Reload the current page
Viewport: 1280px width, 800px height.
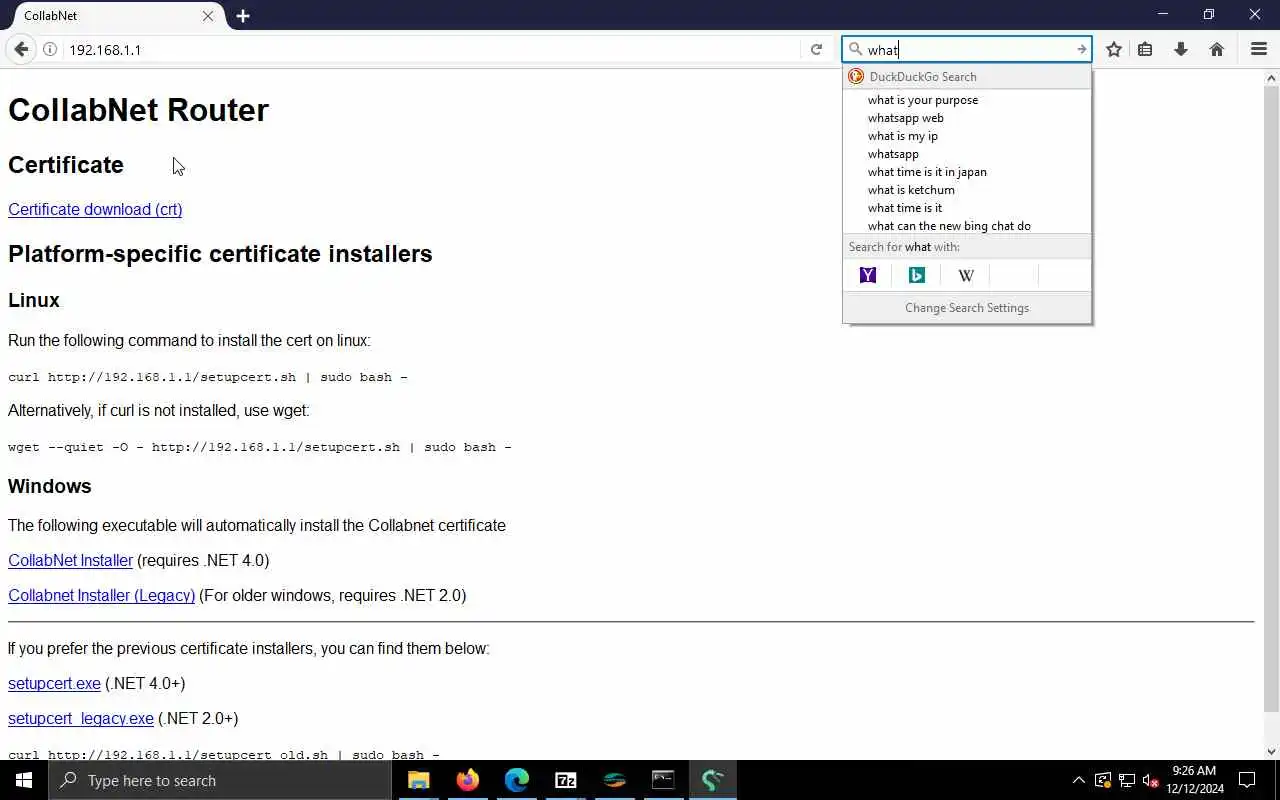tap(816, 49)
